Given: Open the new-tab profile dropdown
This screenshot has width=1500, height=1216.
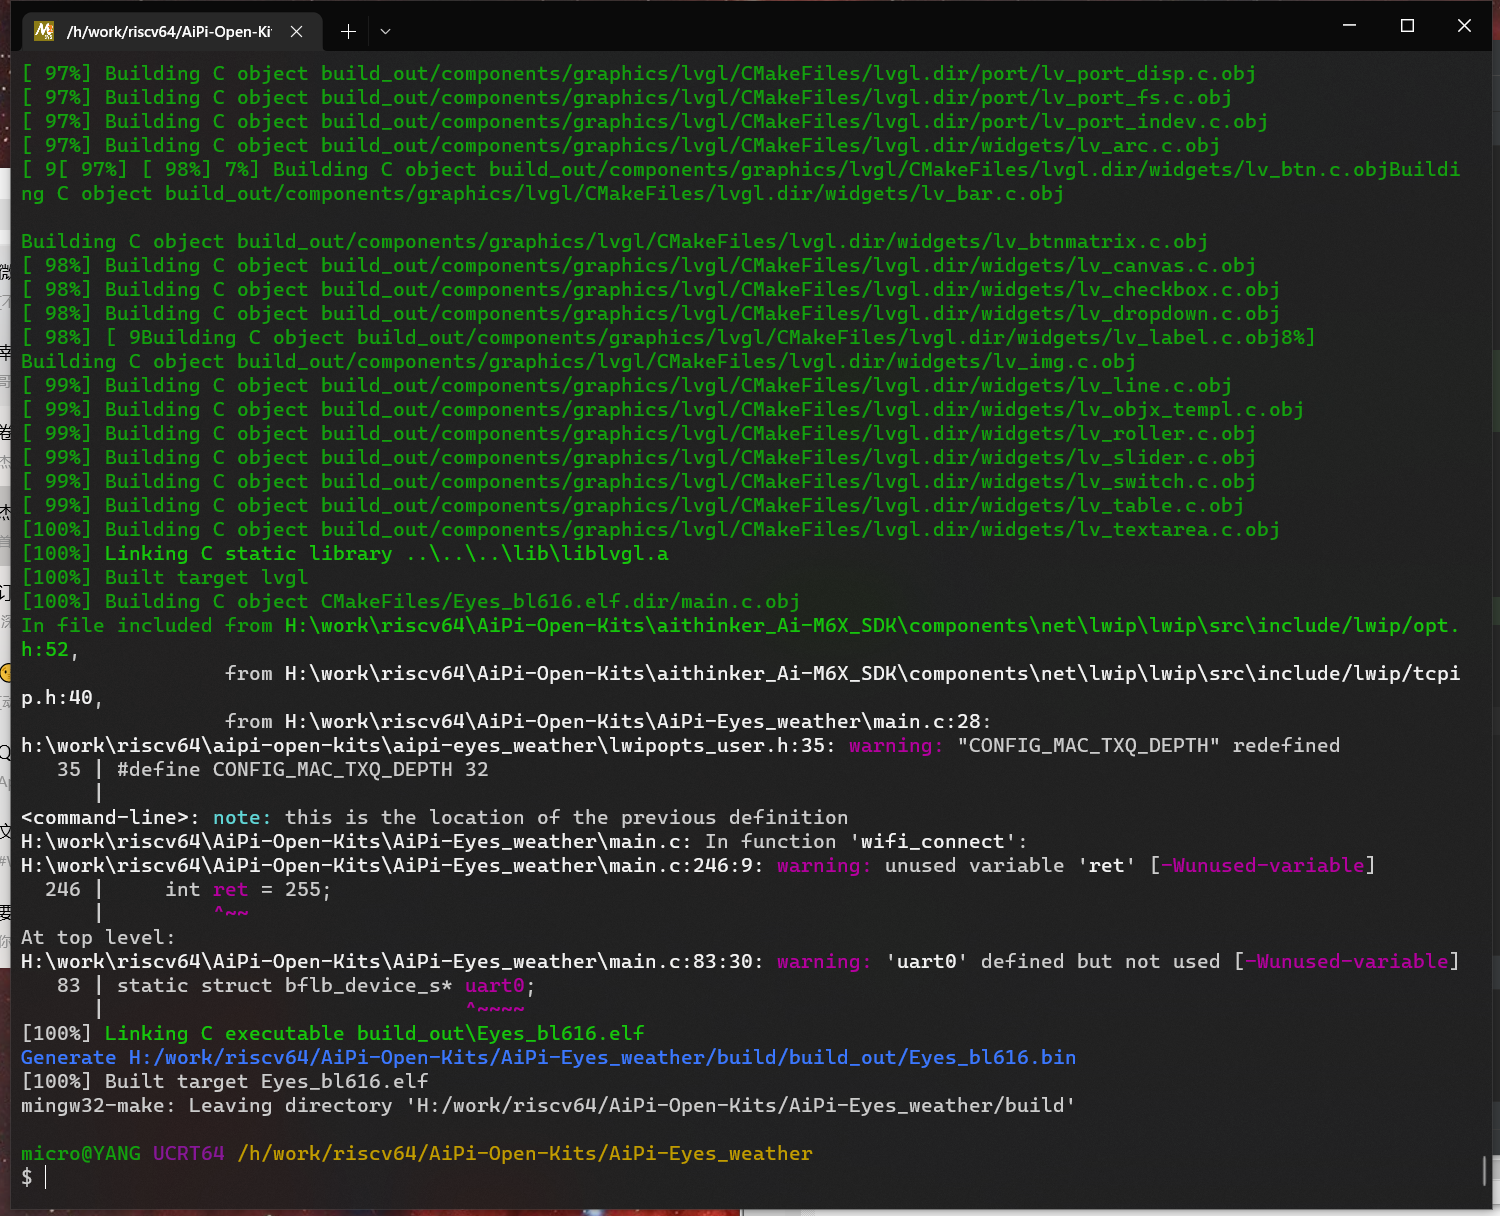Looking at the screenshot, I should (x=385, y=31).
